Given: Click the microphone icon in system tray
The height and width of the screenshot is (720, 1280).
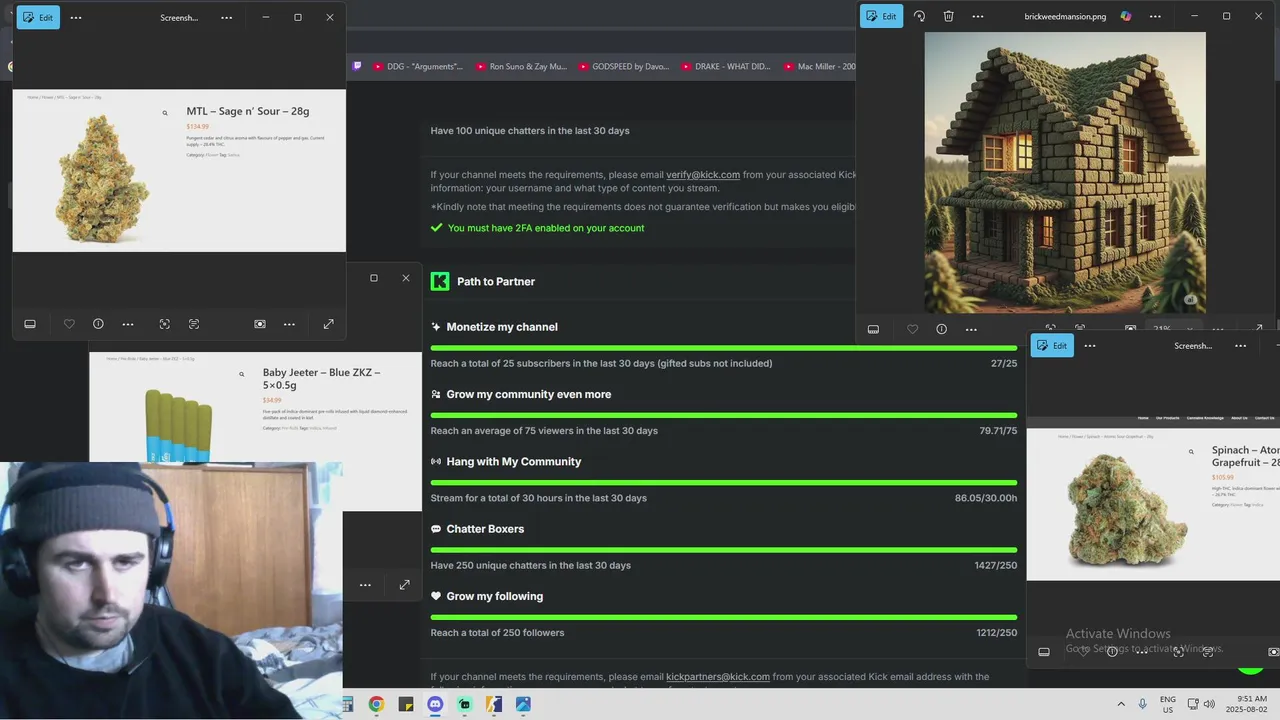Looking at the screenshot, I should point(1143,704).
